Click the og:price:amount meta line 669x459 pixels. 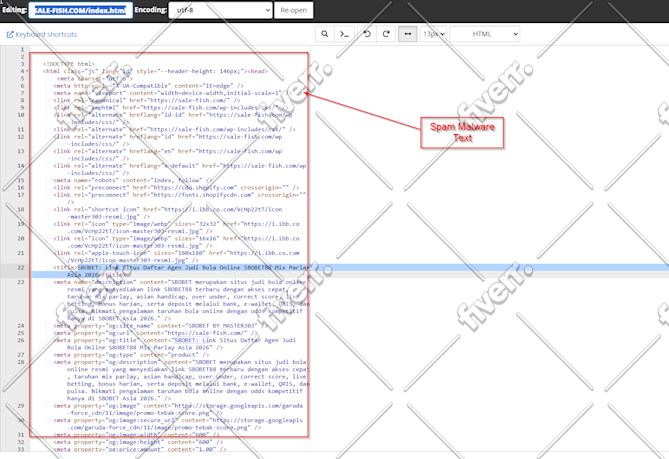click(x=140, y=449)
